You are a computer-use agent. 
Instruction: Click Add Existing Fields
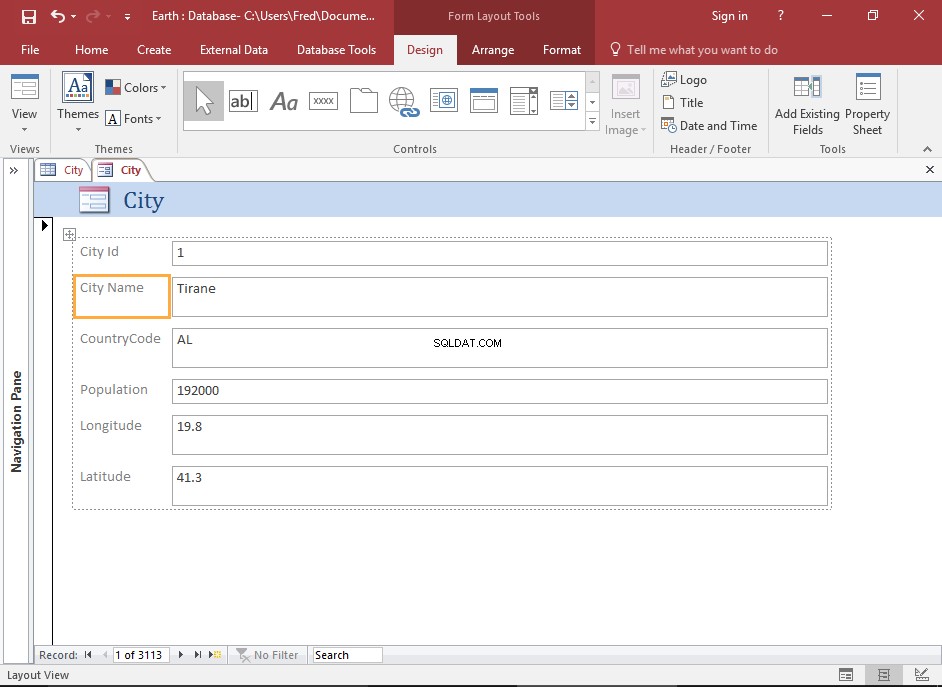tap(807, 104)
